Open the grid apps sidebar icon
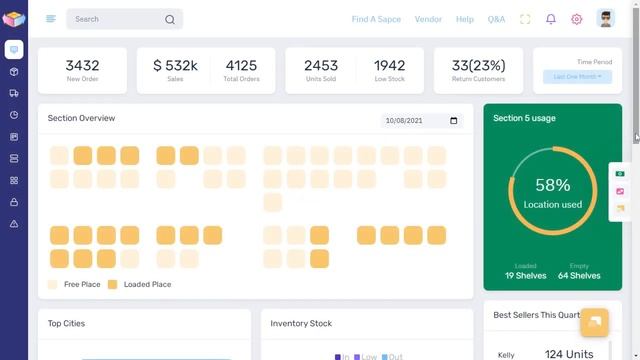This screenshot has height=360, width=640. click(14, 180)
